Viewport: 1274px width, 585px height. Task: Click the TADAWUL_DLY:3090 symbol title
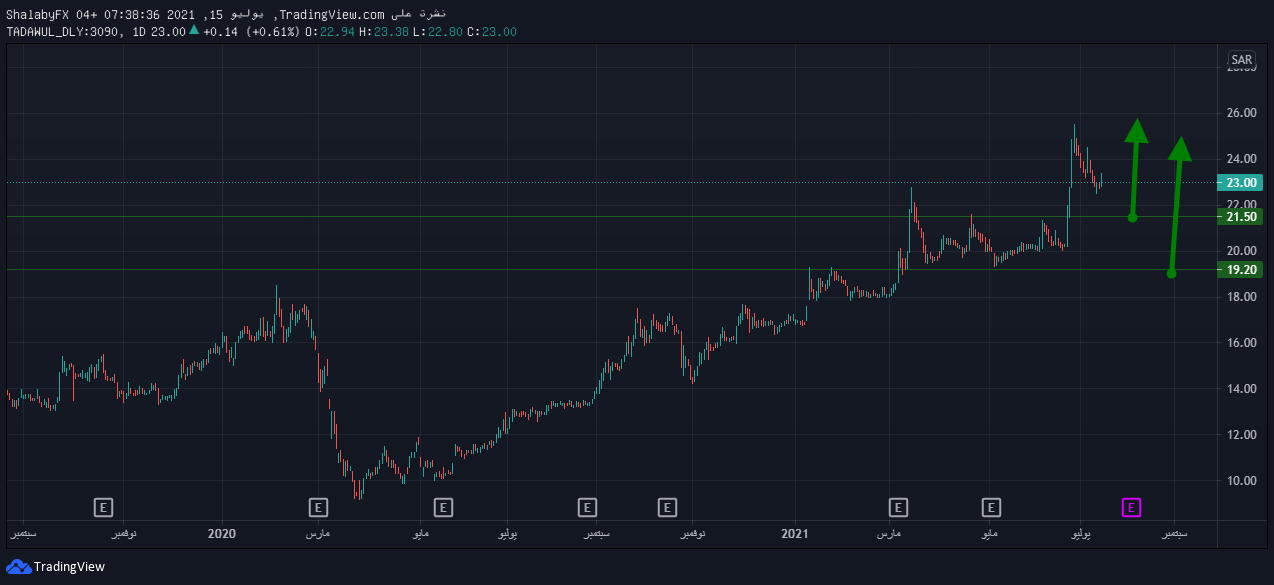(64, 32)
